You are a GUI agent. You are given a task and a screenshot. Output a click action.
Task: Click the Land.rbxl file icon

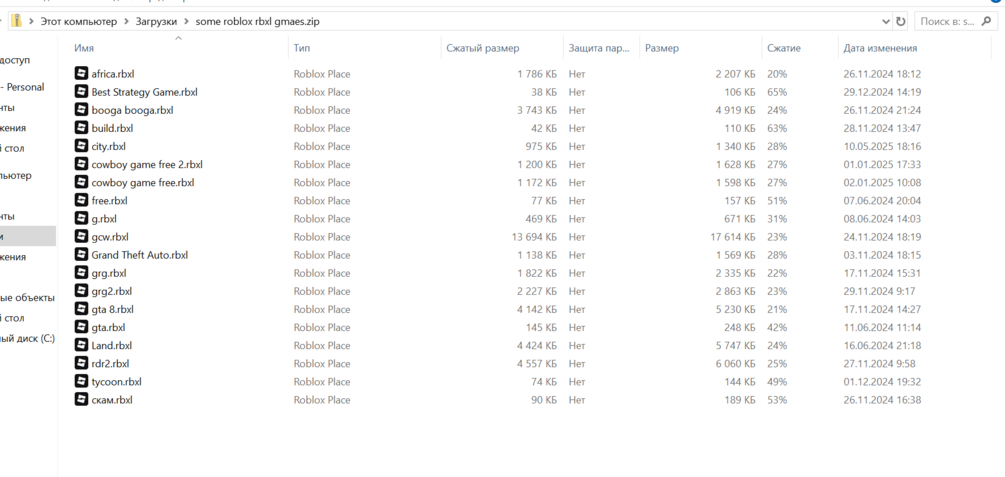coord(81,345)
